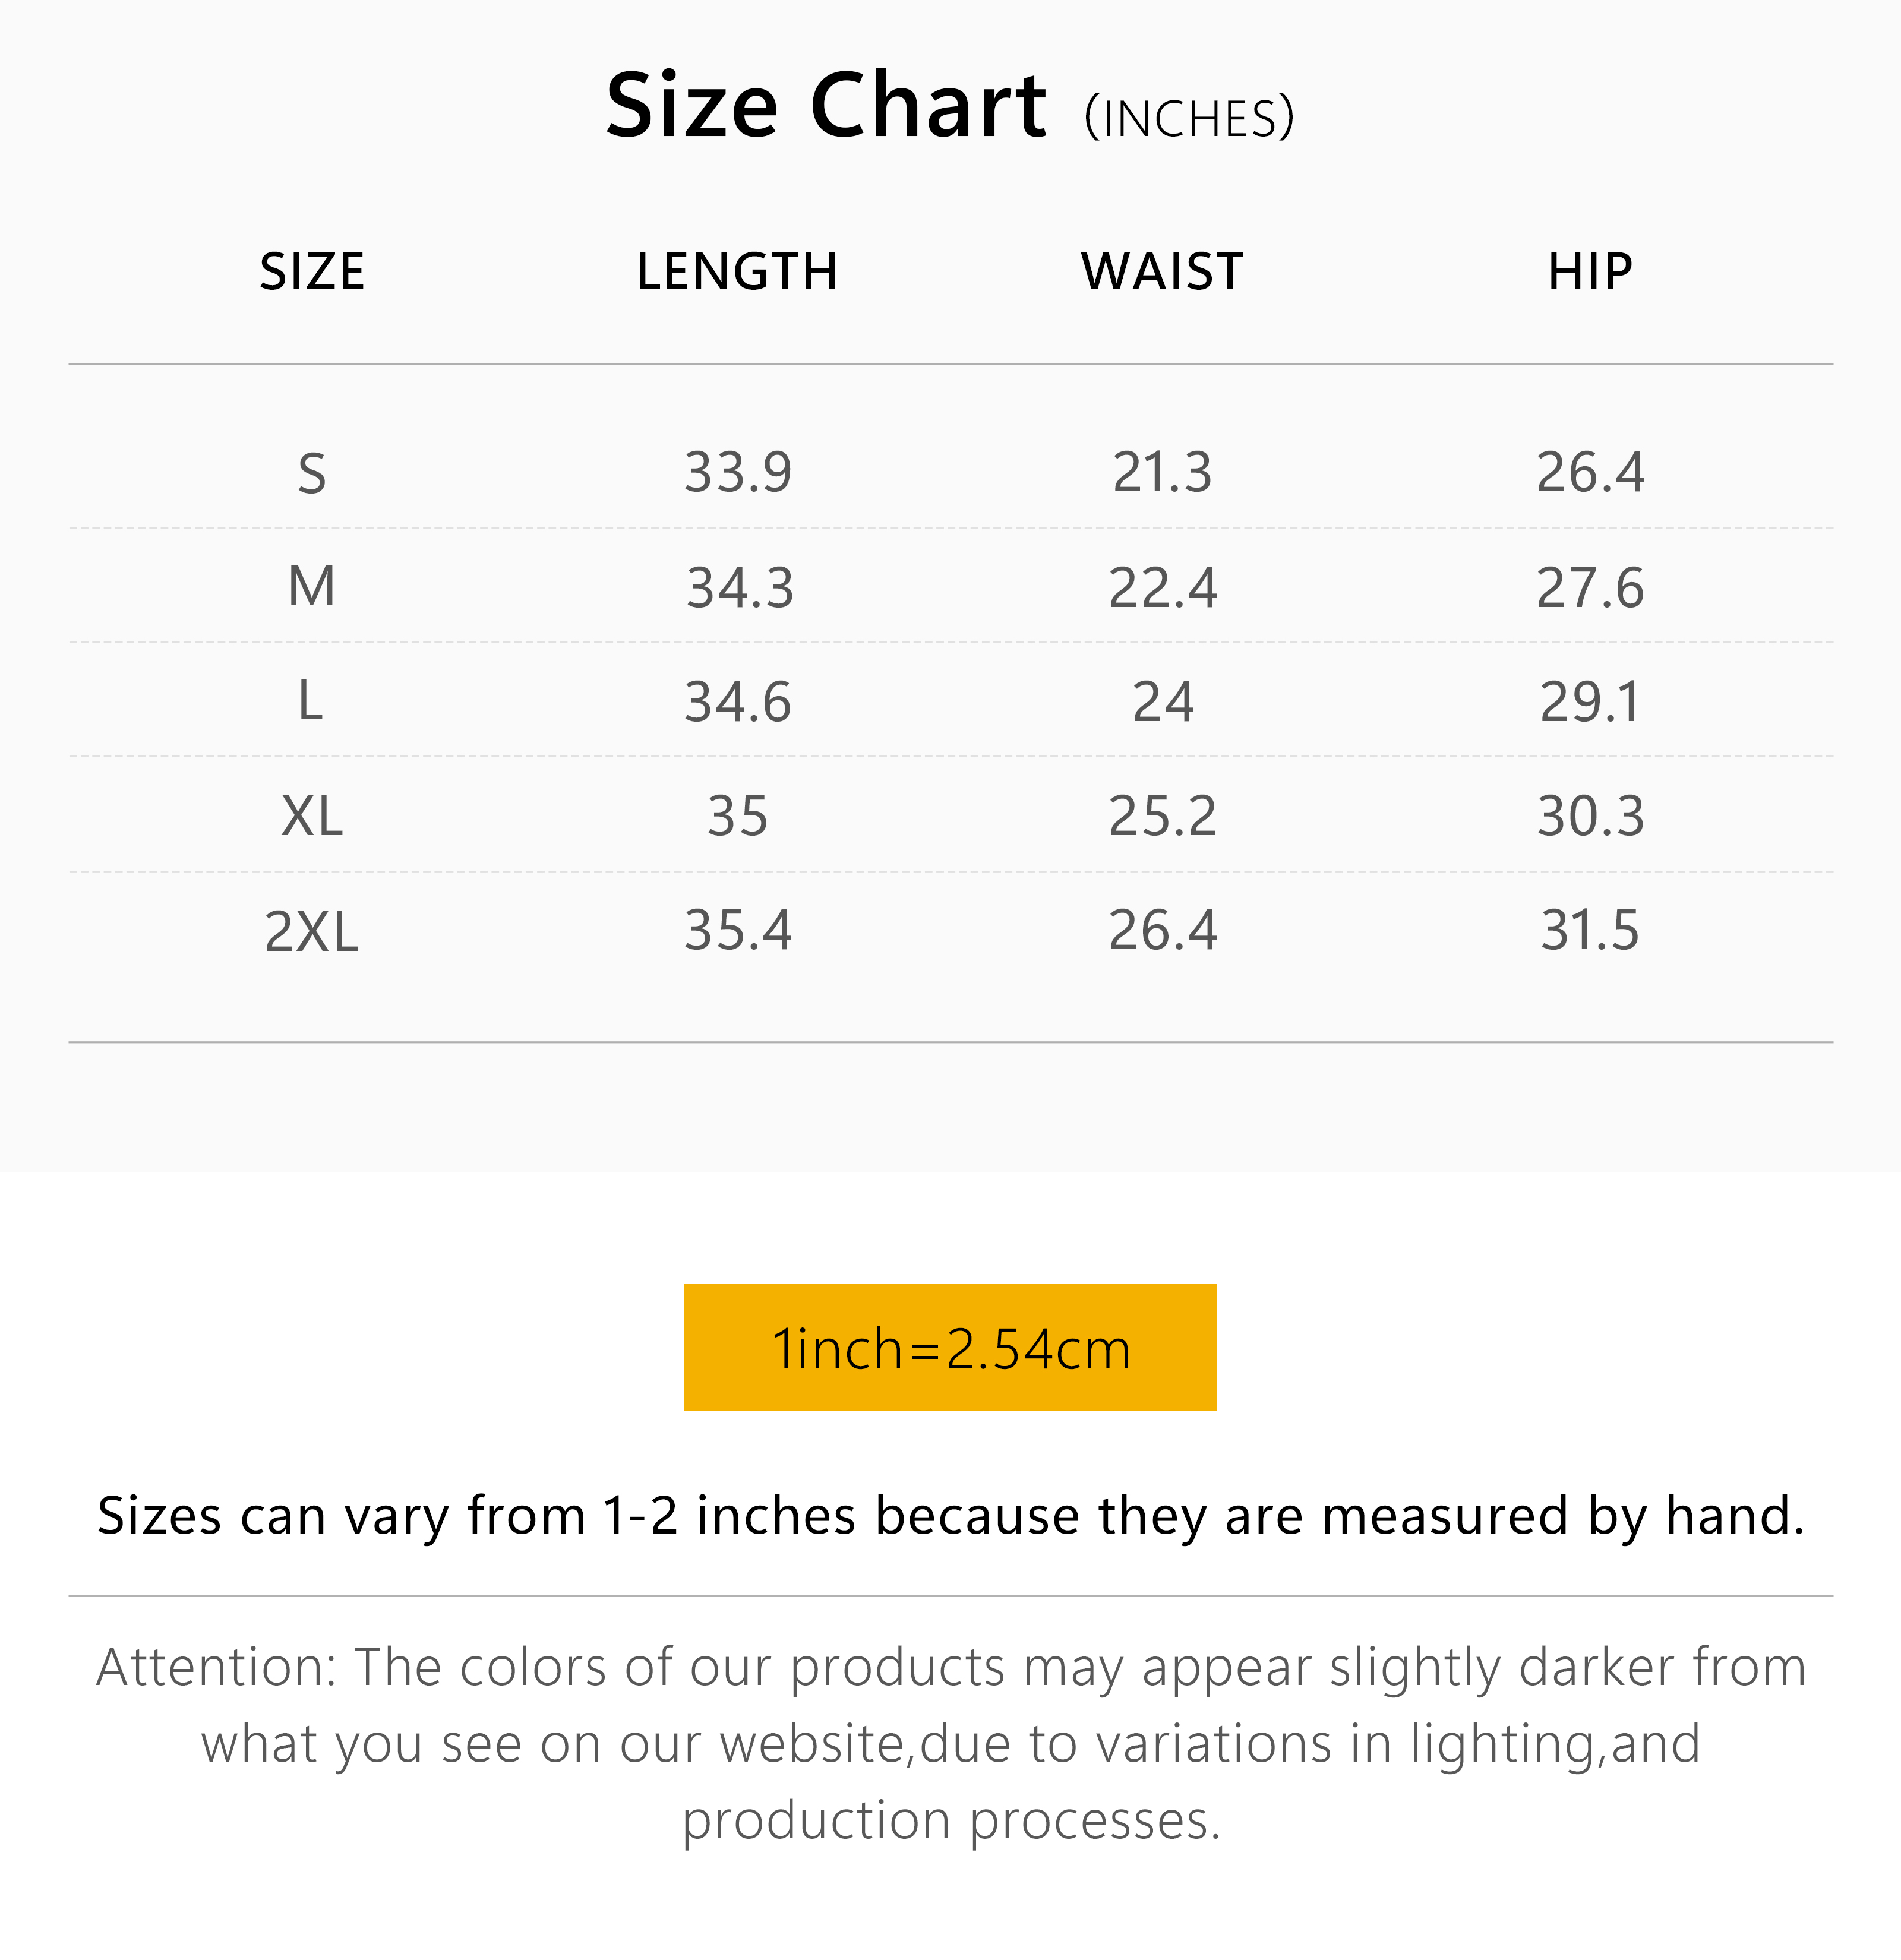This screenshot has width=1901, height=1960.
Task: Click the "Sizes can vary" note text
Action: pos(950,1516)
